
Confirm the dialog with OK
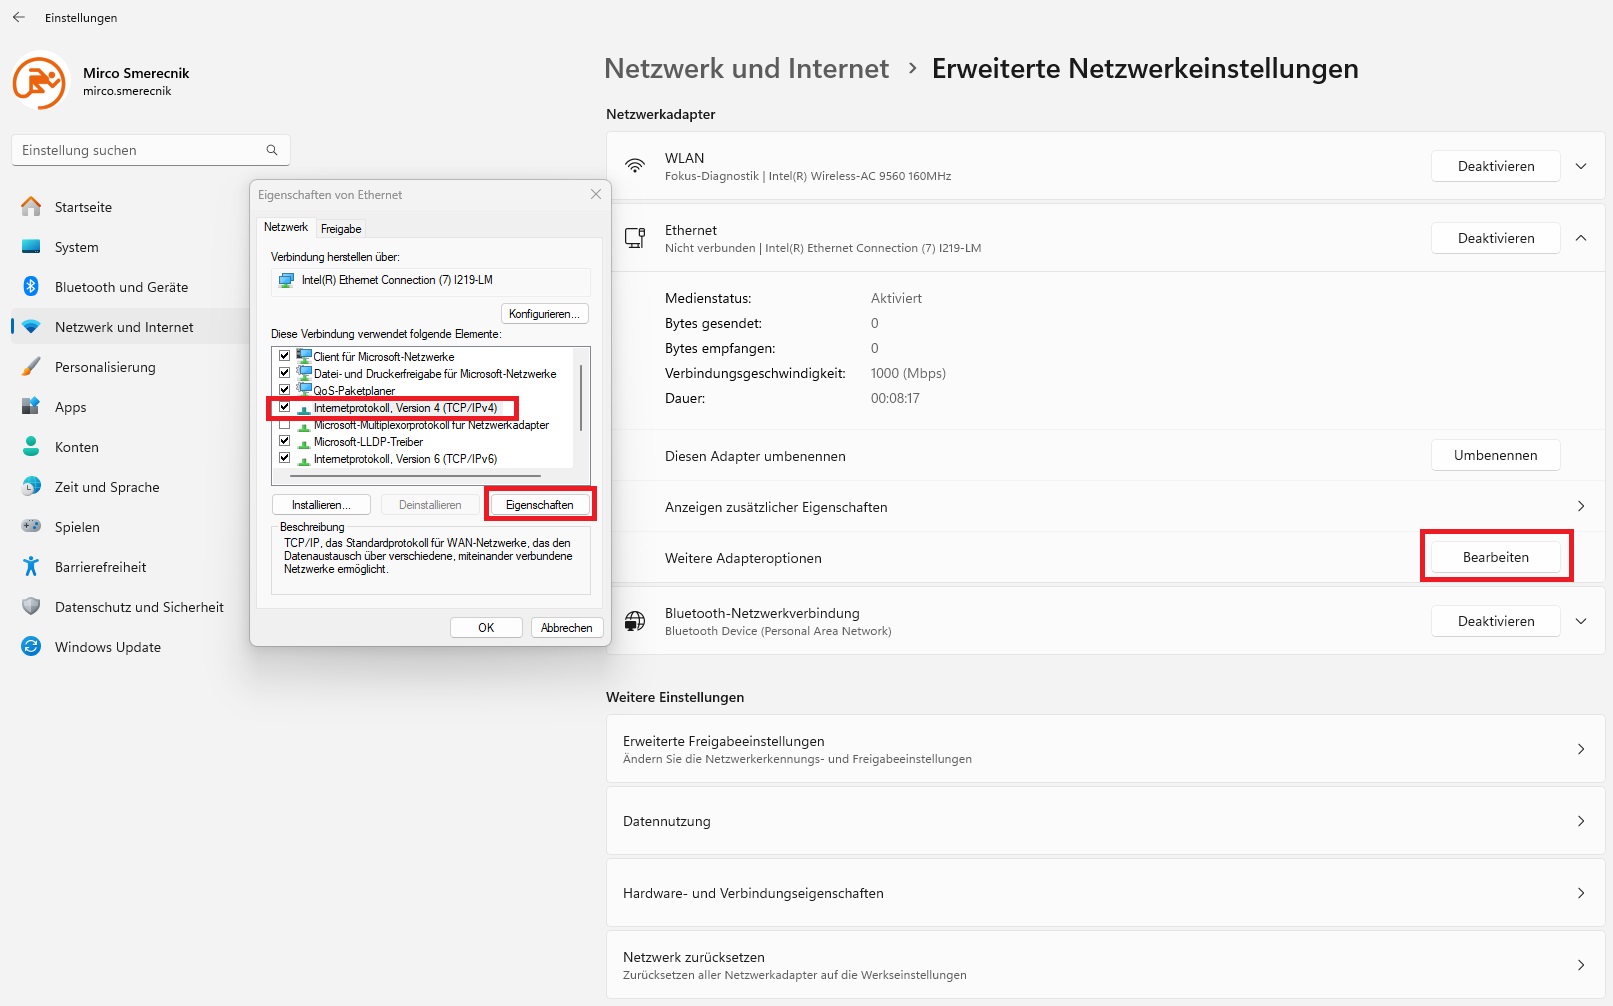coord(486,628)
